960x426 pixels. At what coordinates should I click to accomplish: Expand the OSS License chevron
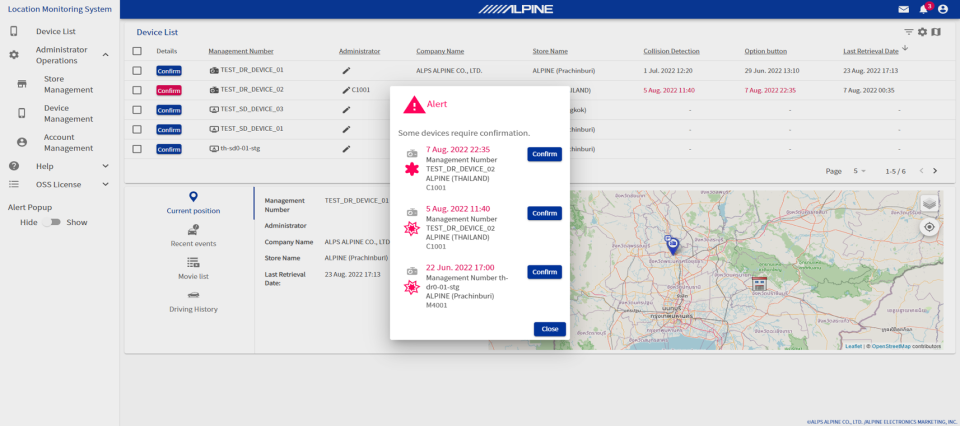point(105,184)
